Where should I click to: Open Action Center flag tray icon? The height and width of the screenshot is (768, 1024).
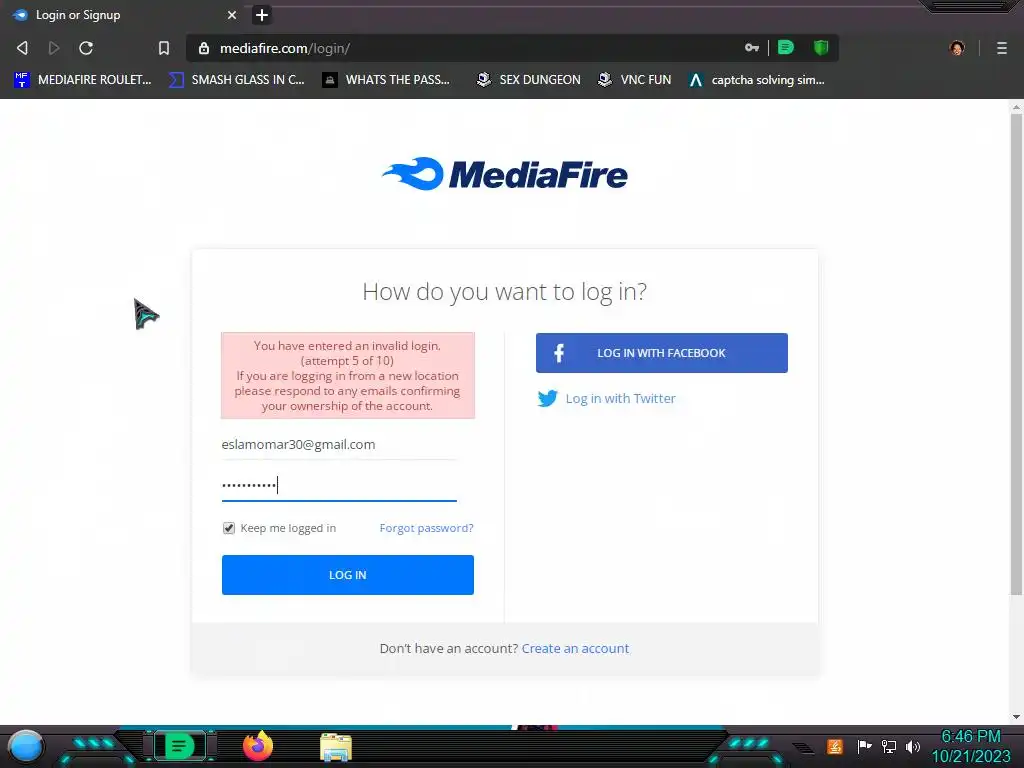[864, 746]
